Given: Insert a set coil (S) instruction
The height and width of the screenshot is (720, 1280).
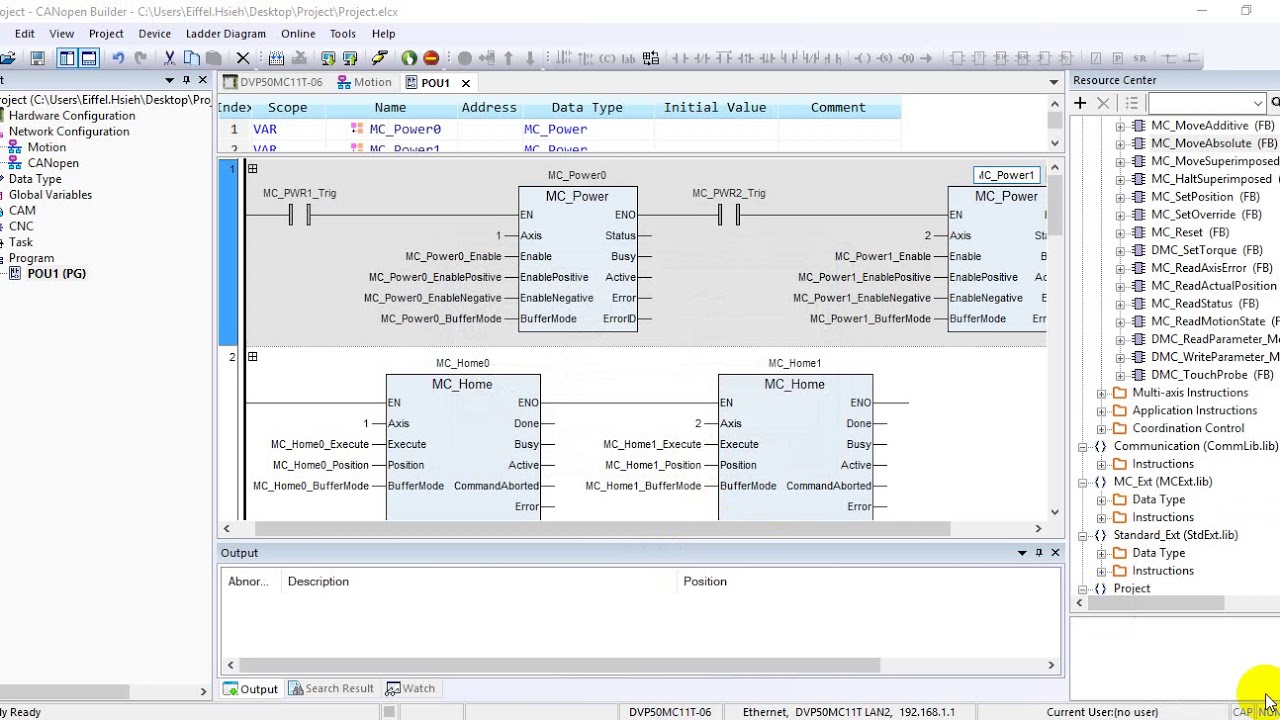Looking at the screenshot, I should 885,58.
